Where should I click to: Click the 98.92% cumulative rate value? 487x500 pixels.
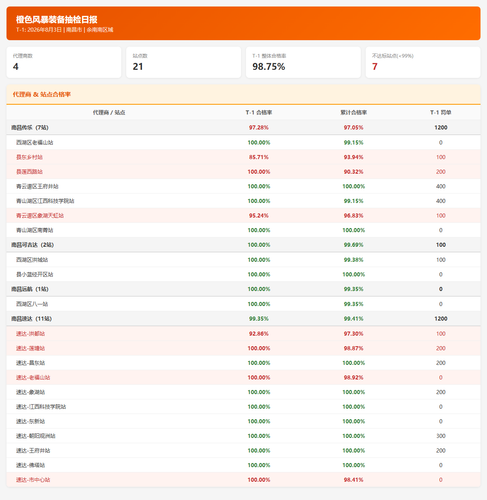click(x=353, y=378)
